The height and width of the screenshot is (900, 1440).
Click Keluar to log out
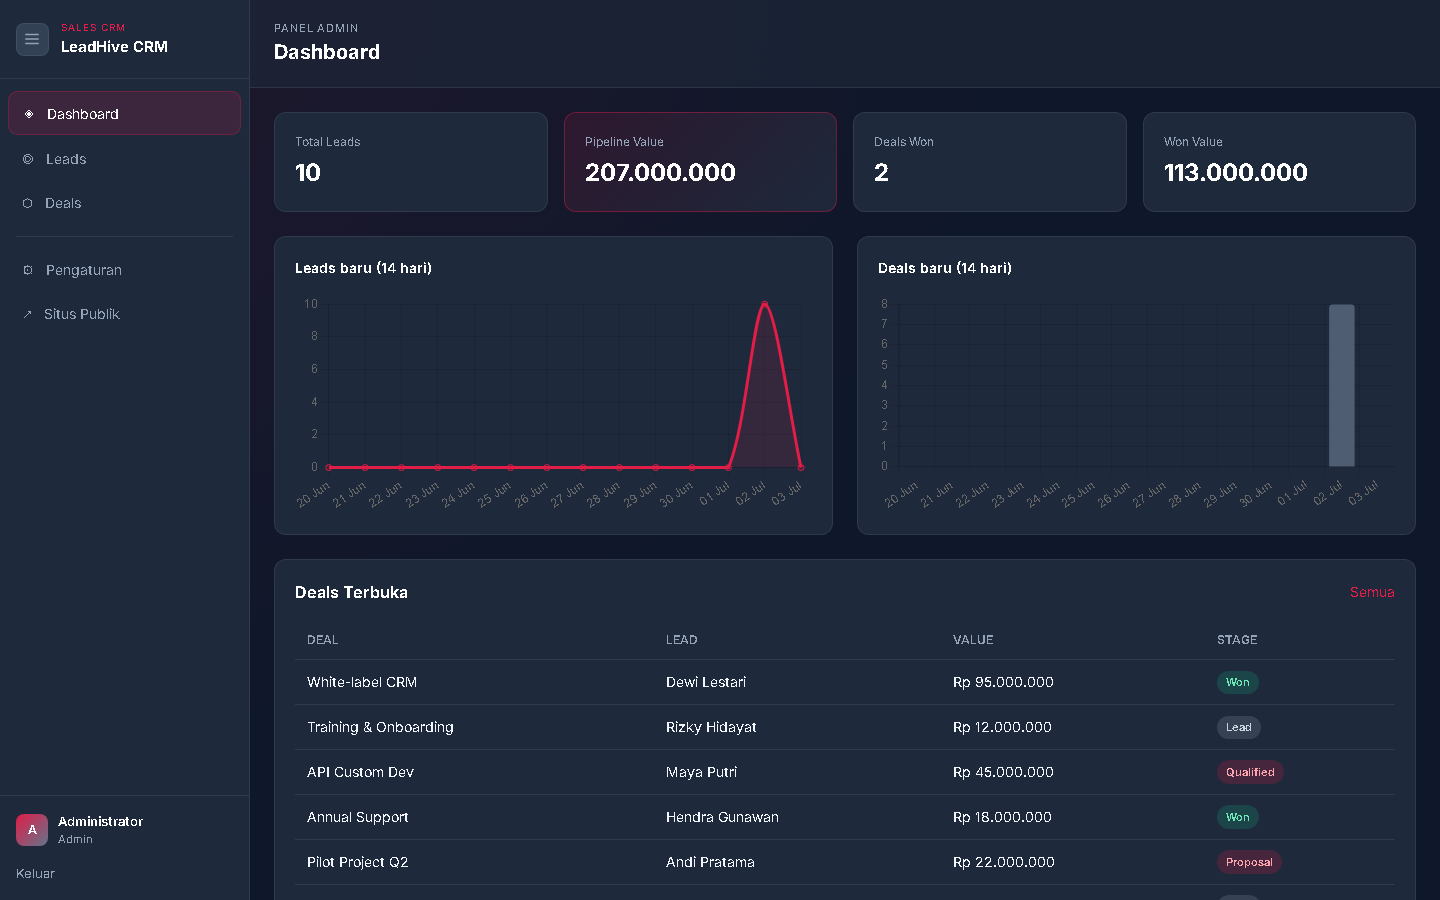point(36,873)
